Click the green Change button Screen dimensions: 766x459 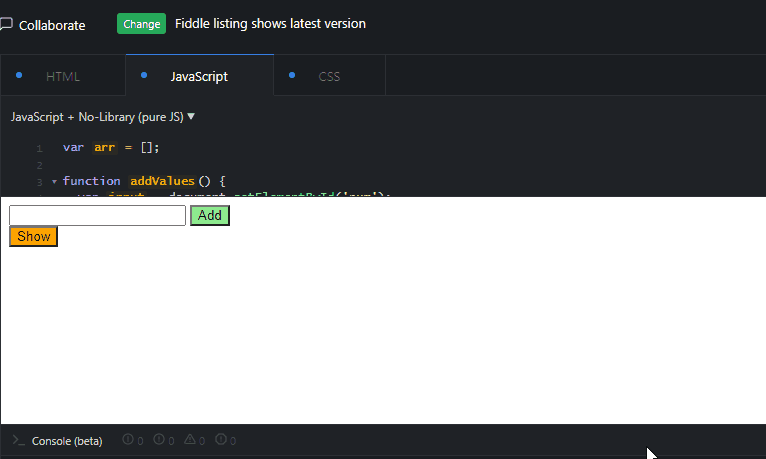click(x=141, y=24)
